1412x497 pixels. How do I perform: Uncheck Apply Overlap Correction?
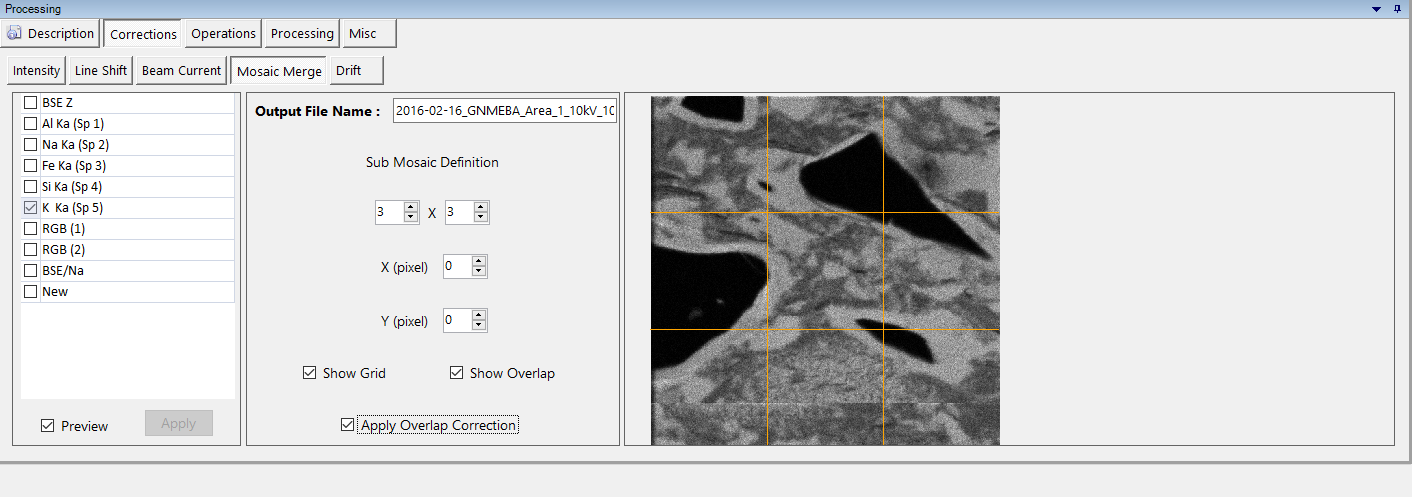[347, 425]
